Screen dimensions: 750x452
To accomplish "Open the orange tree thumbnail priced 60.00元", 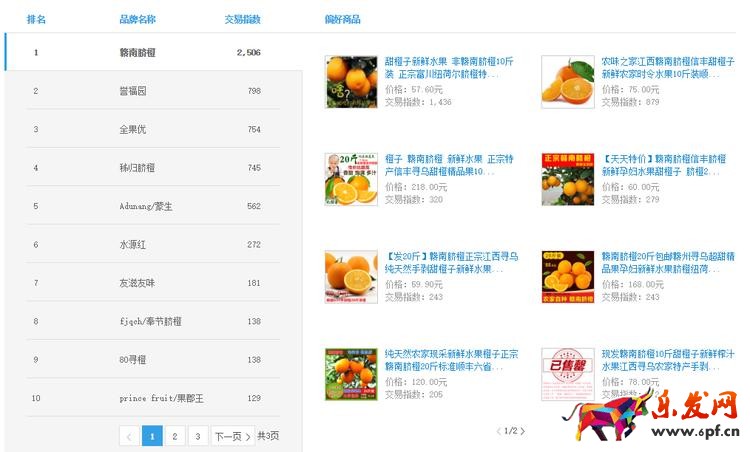I will click(568, 179).
